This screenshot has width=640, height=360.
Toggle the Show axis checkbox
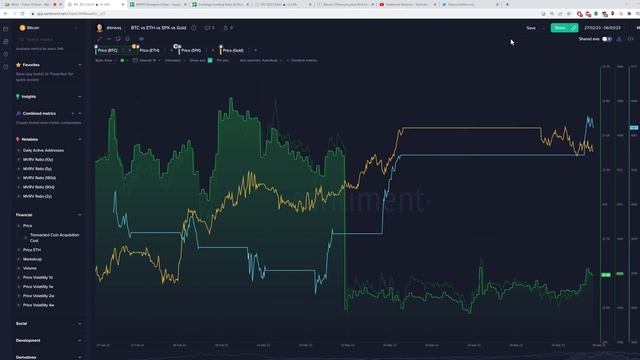click(210, 60)
